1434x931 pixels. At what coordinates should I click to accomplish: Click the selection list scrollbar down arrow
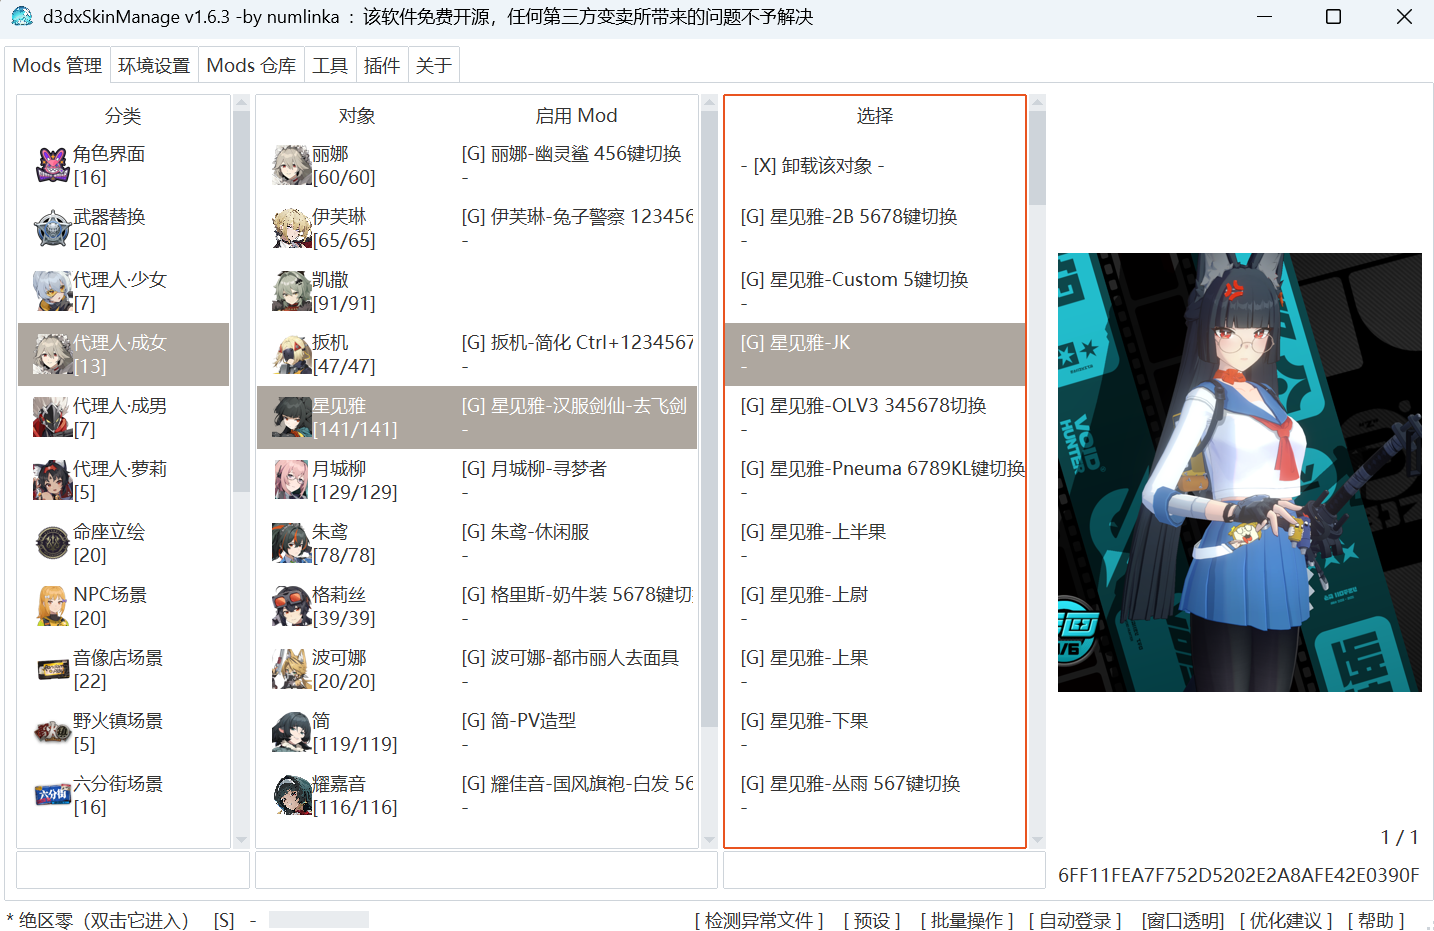tap(1037, 840)
